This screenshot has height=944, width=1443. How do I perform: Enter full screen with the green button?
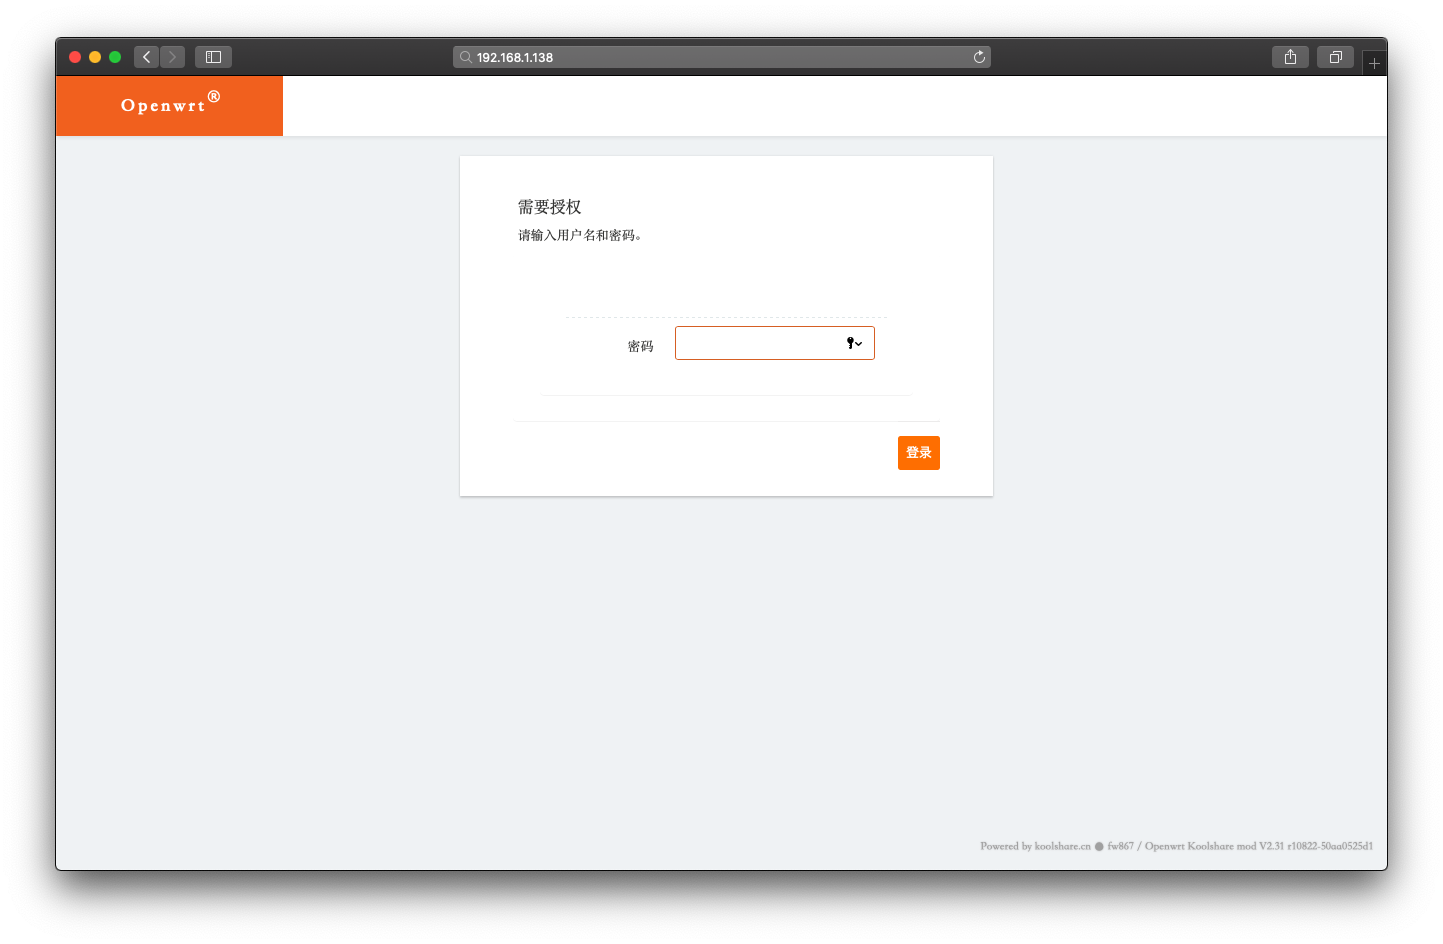115,57
